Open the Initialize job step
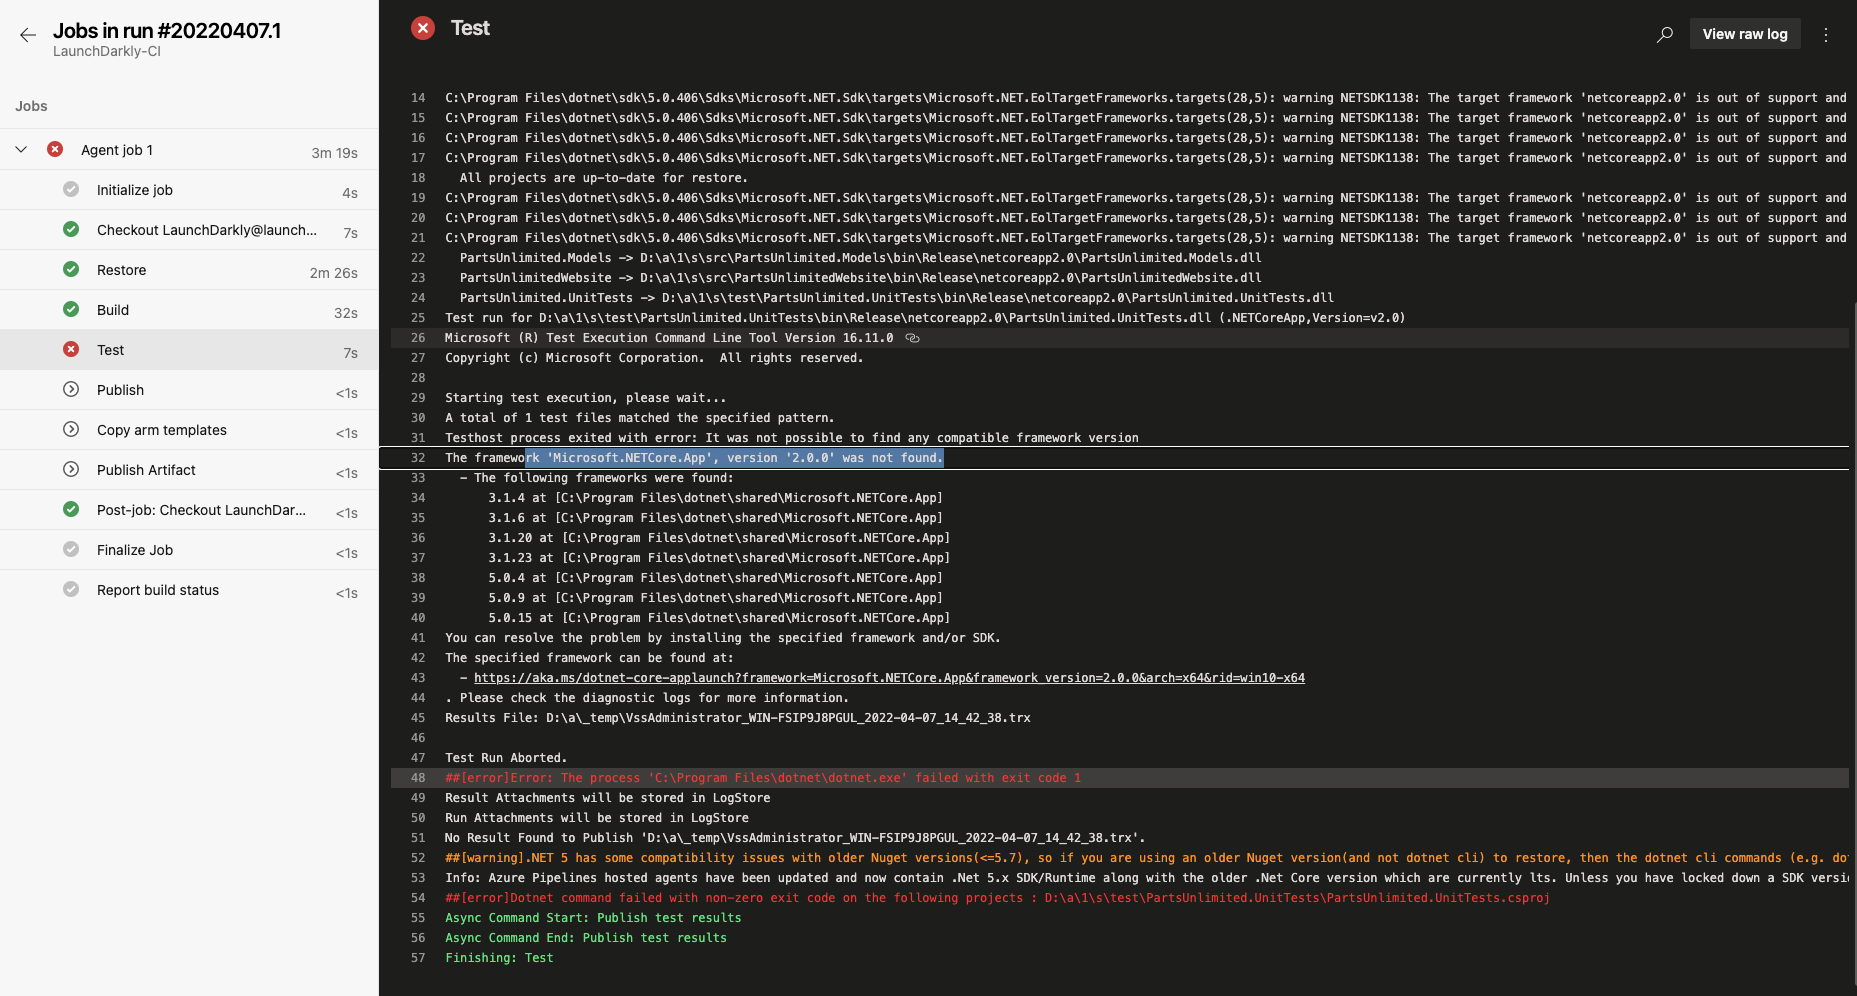The height and width of the screenshot is (996, 1857). click(189, 190)
